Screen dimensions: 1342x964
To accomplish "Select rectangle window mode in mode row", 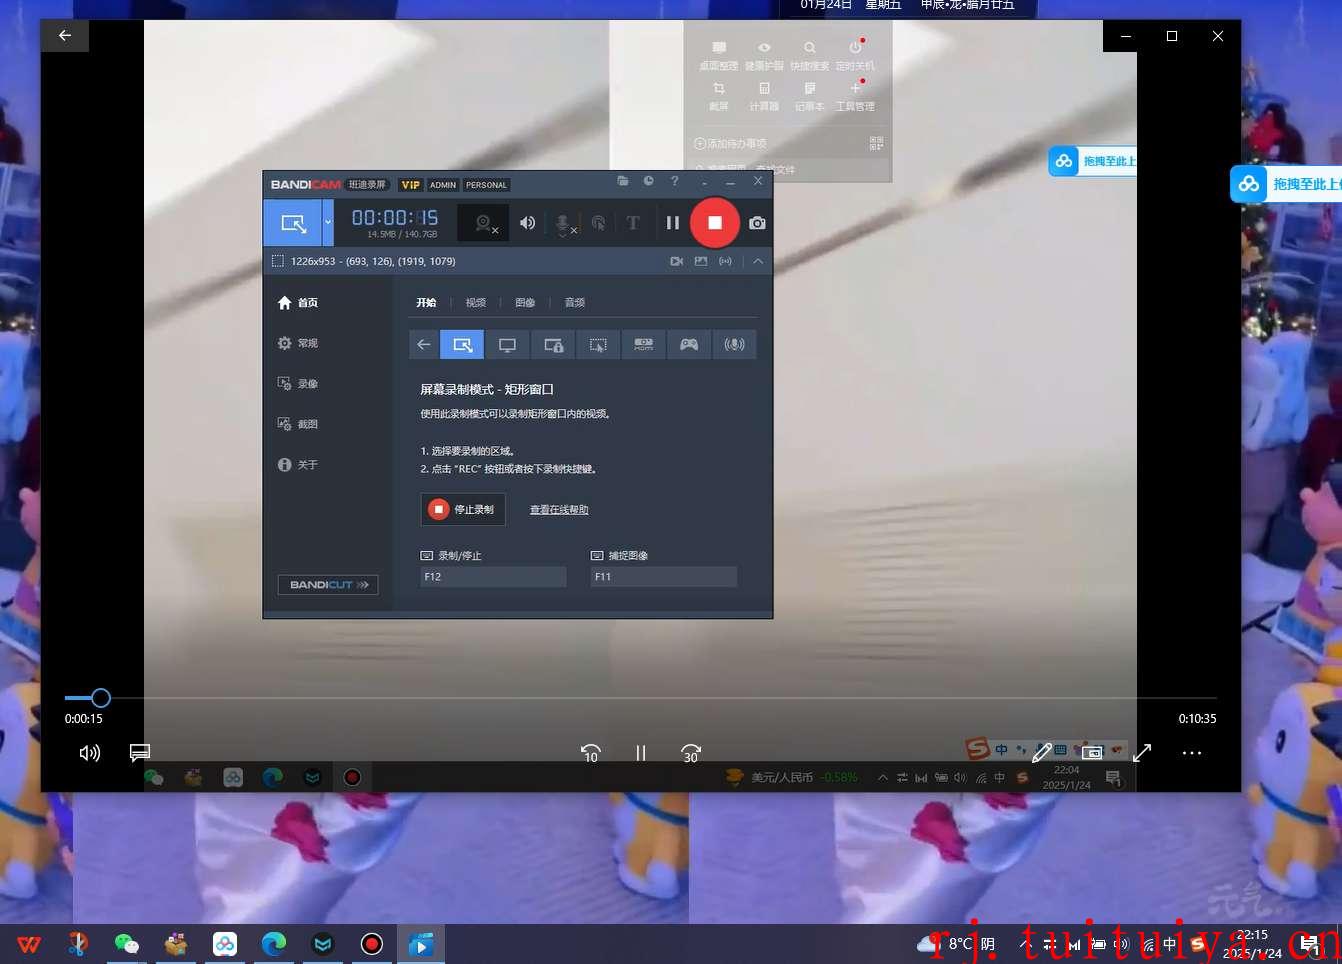I will [x=462, y=345].
